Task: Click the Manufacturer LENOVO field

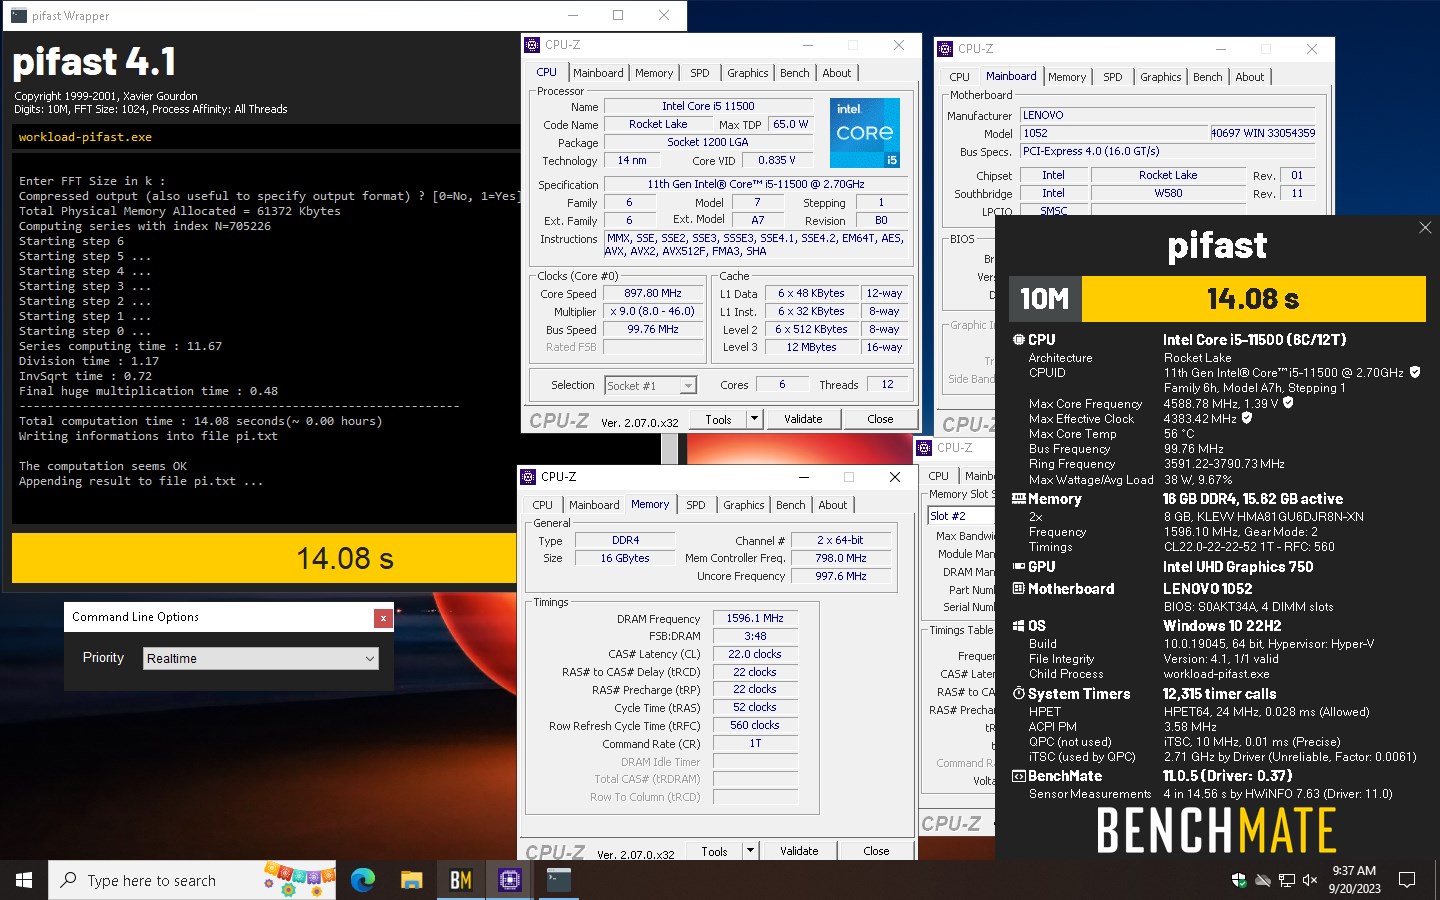Action: tap(1168, 115)
